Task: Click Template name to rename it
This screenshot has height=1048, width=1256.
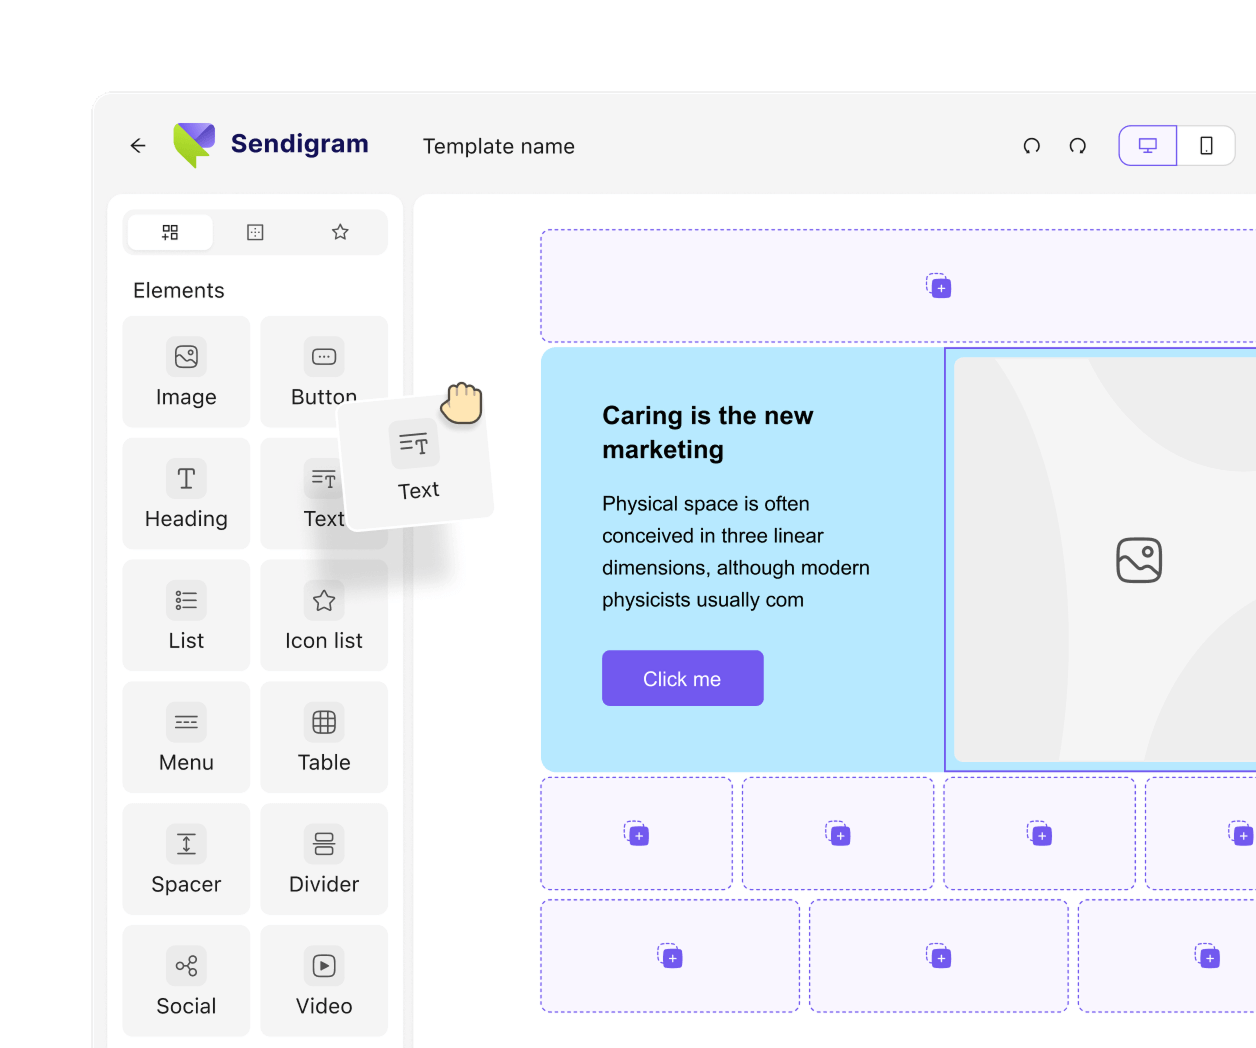Action: pos(498,146)
